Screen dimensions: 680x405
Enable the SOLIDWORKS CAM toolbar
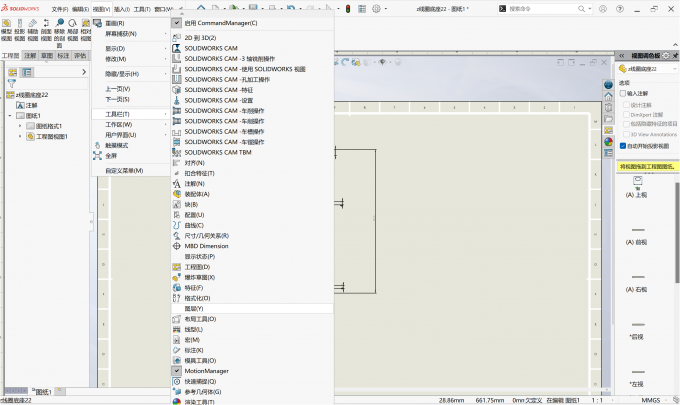click(x=252, y=48)
